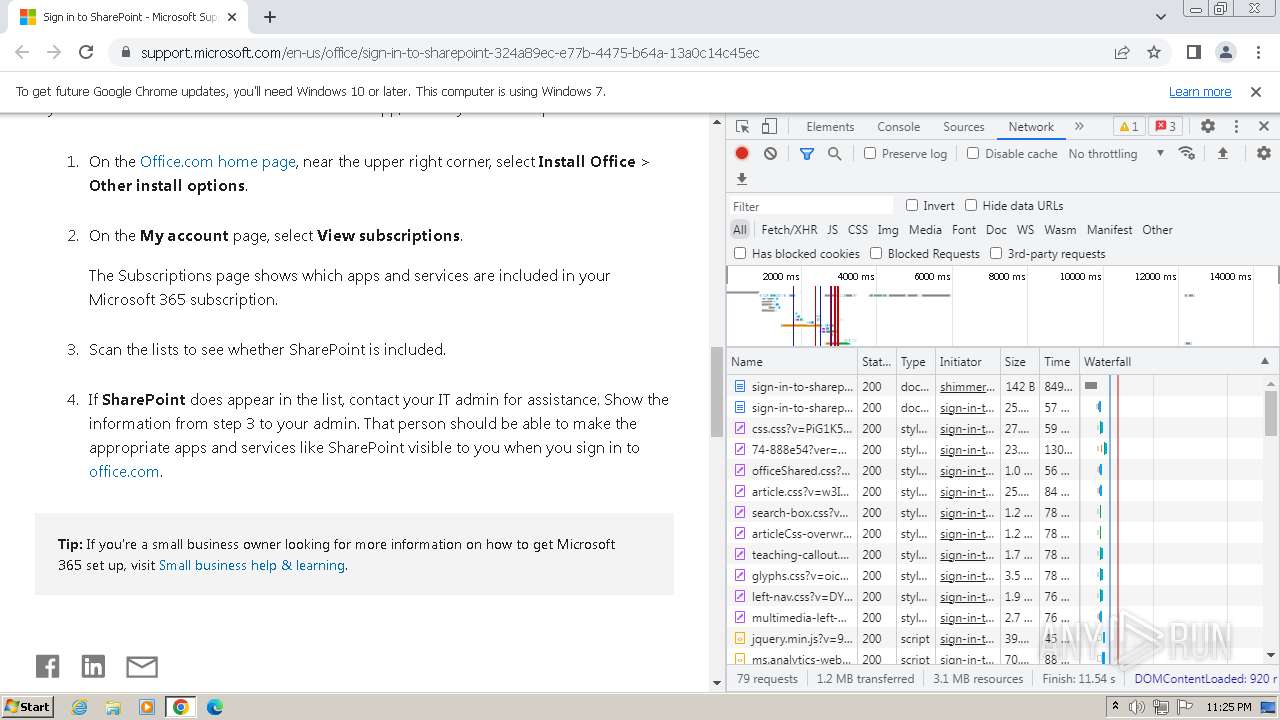Open the office.com link in step 4
The width and height of the screenshot is (1280, 720).
tap(124, 472)
